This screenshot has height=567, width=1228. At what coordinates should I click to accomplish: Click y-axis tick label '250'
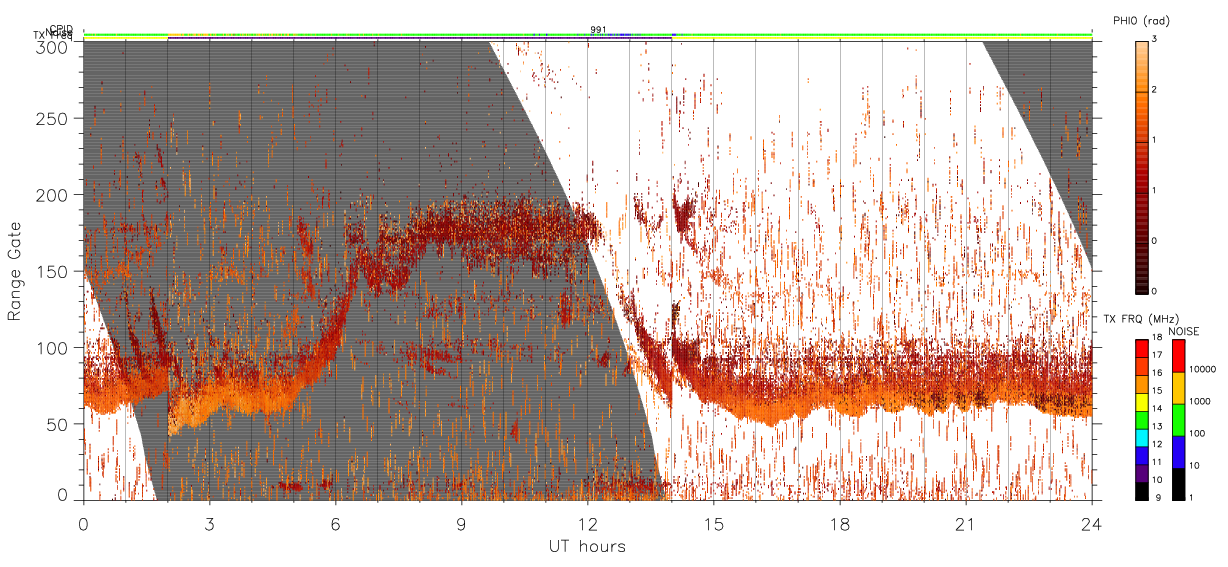52,119
